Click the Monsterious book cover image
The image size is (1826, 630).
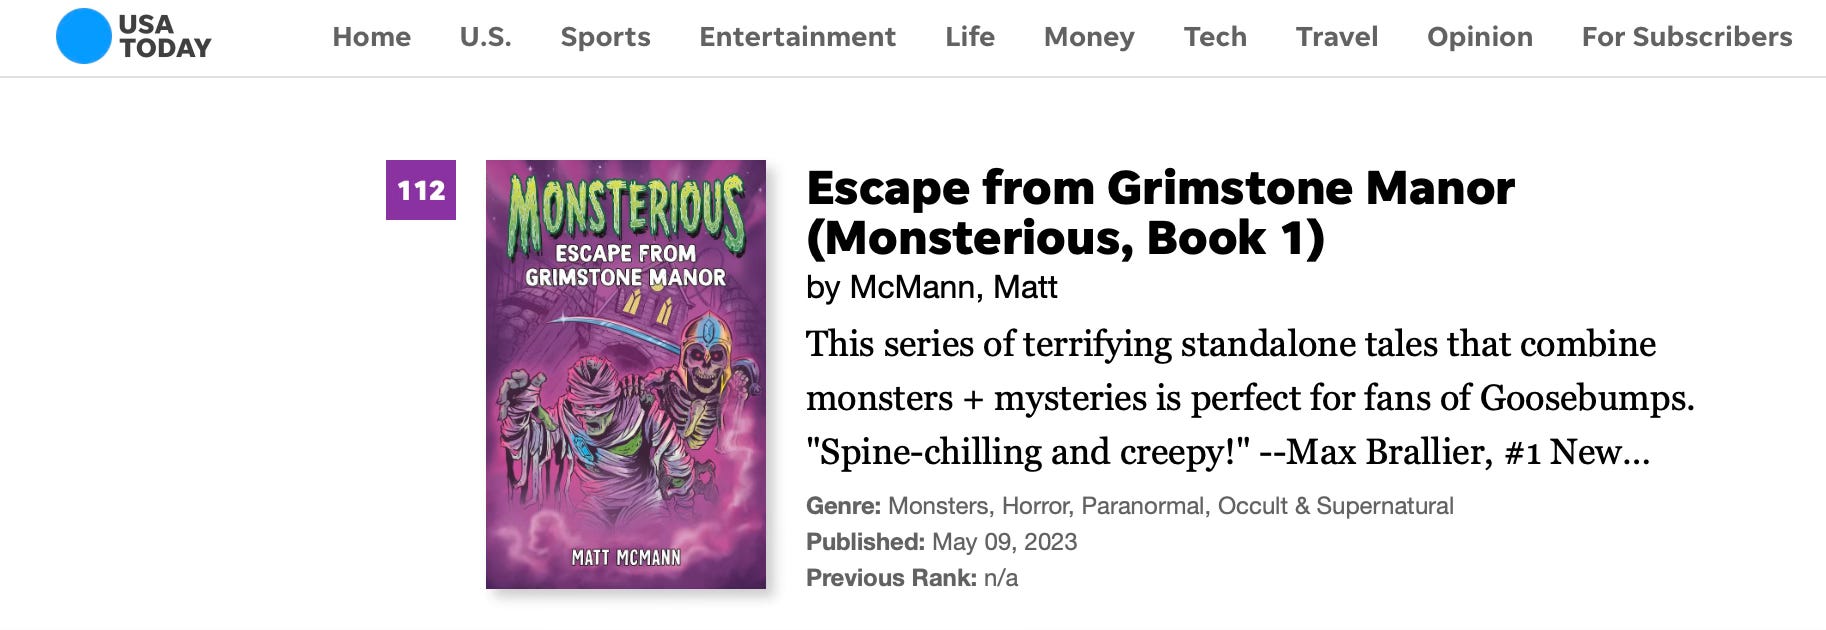[x=626, y=374]
